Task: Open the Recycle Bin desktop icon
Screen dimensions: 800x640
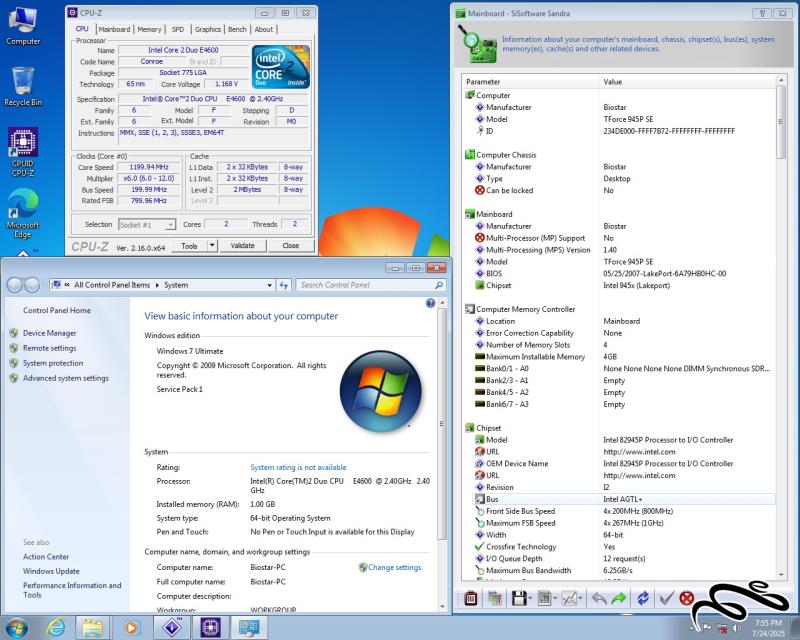Action: [x=23, y=87]
